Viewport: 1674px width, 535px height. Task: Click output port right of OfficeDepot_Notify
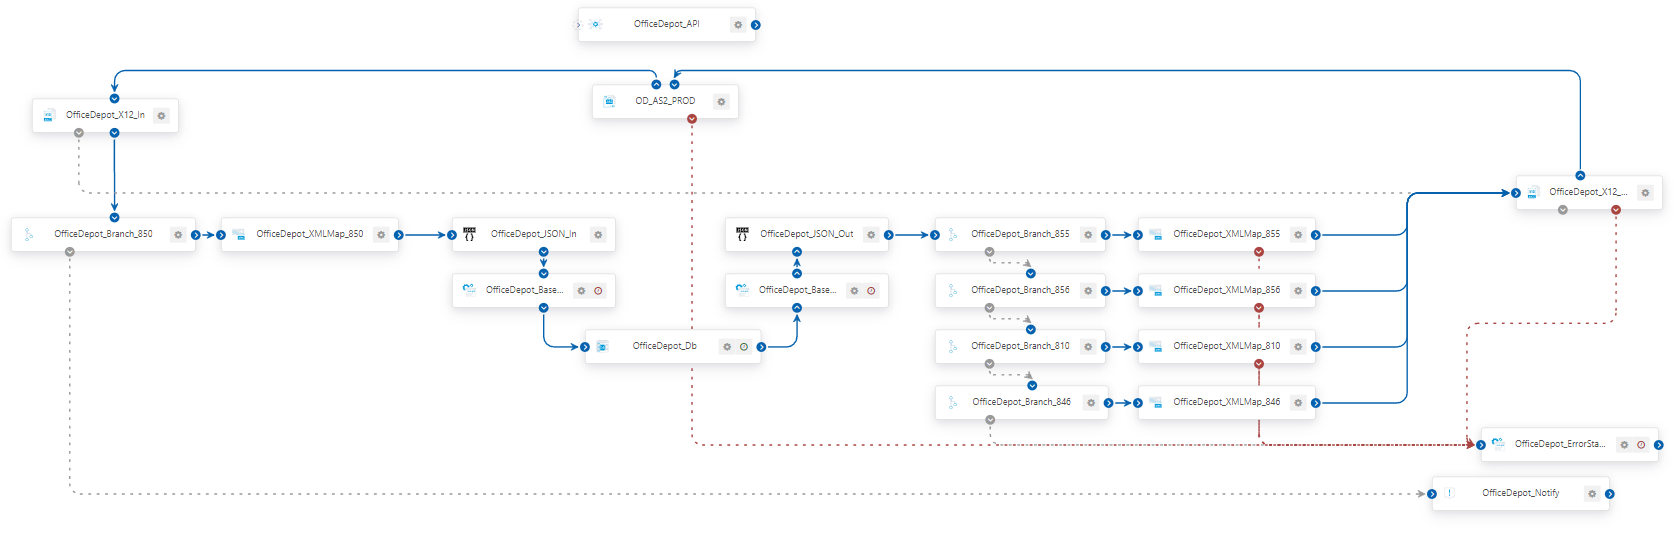click(1609, 494)
